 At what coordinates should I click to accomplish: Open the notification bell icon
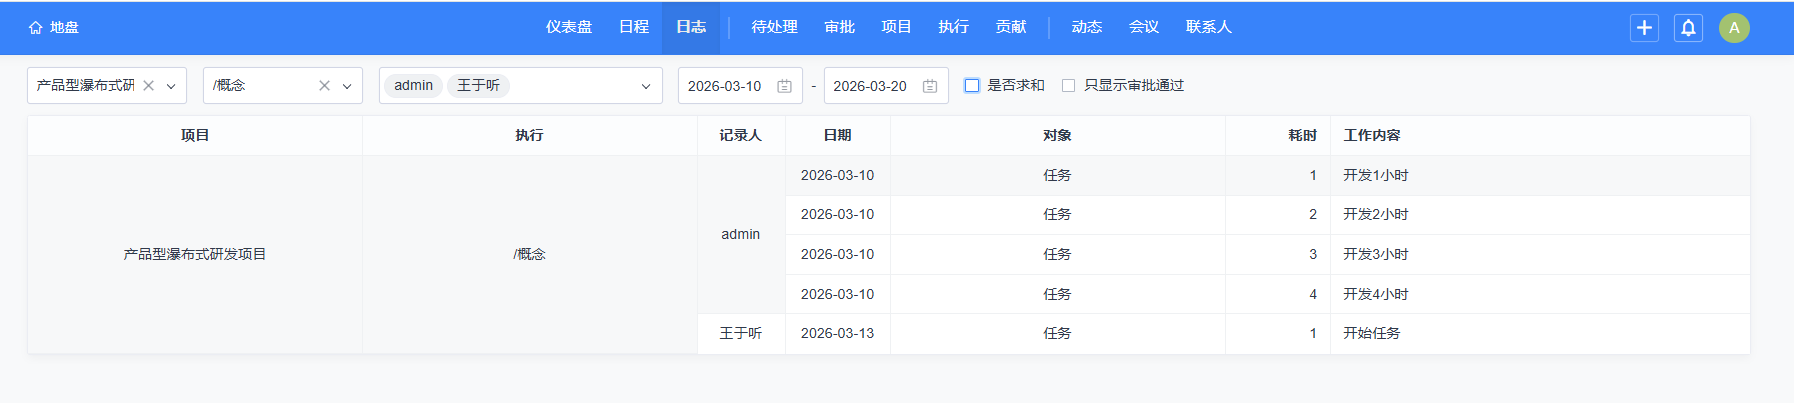(1688, 28)
